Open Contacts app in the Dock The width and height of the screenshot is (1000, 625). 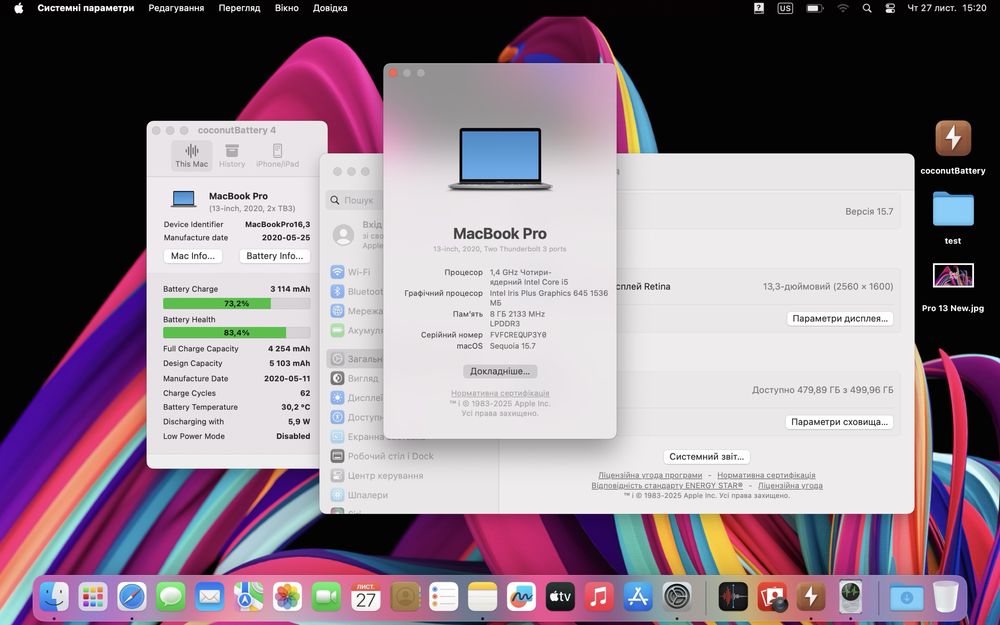[405, 598]
